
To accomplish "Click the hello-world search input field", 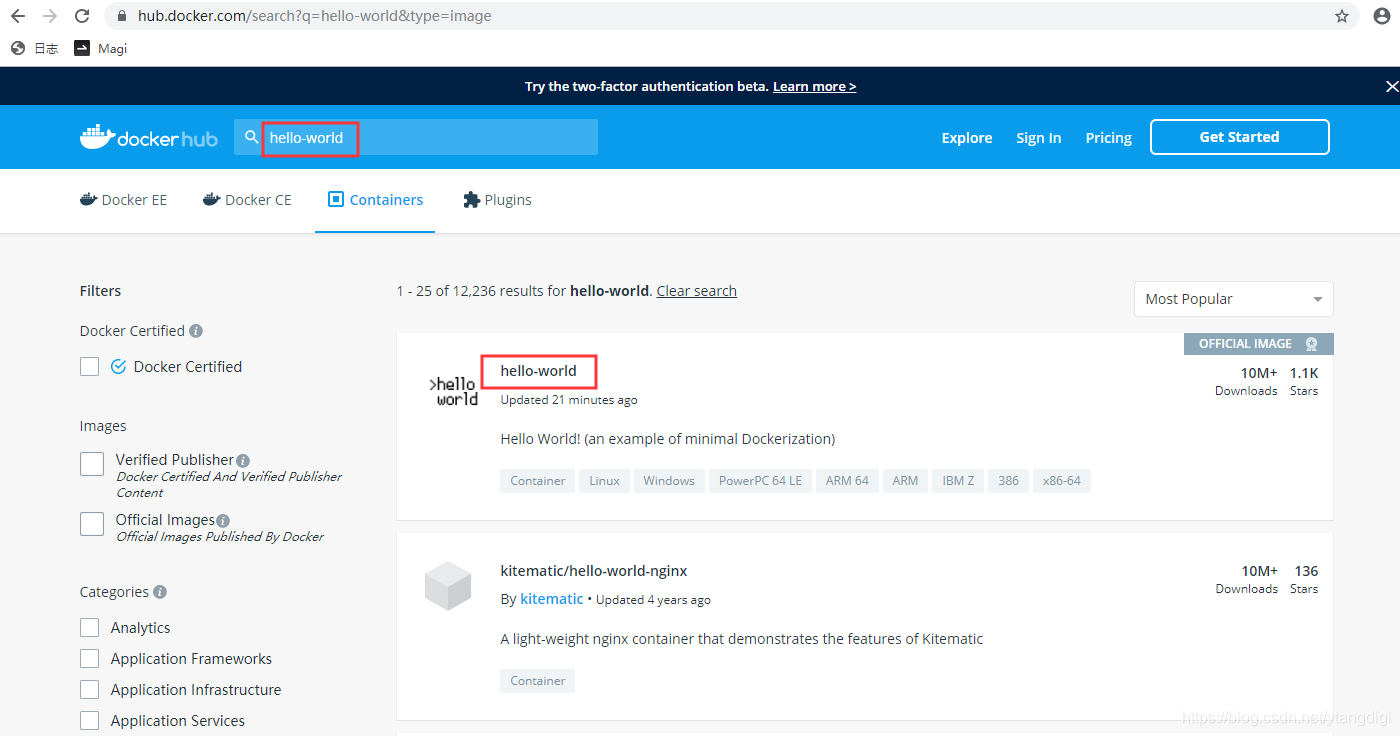I will (416, 137).
